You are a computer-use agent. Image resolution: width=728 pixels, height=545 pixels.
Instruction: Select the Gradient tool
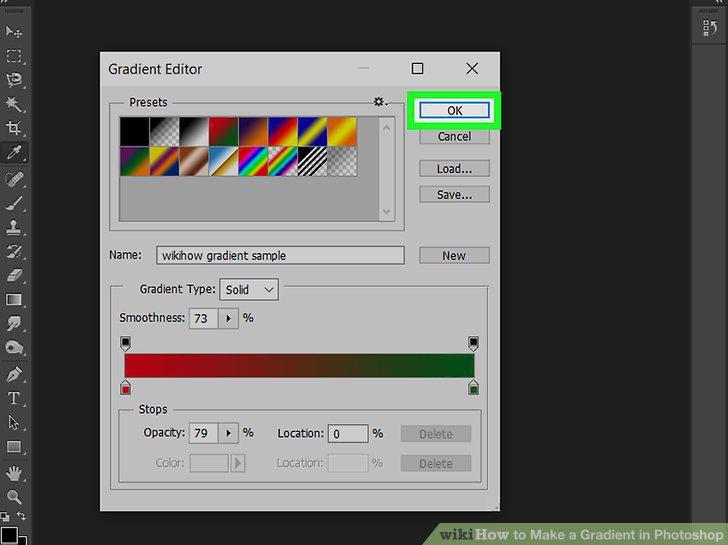(x=13, y=300)
